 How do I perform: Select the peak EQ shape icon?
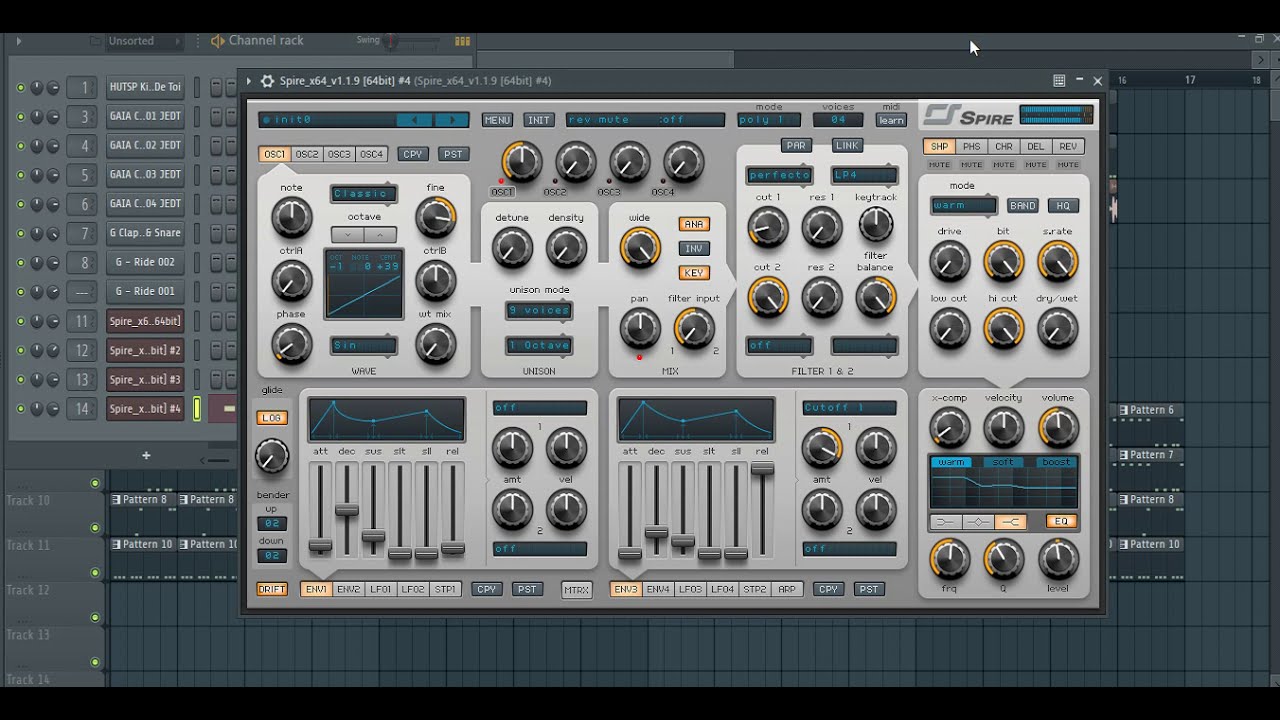[x=978, y=522]
